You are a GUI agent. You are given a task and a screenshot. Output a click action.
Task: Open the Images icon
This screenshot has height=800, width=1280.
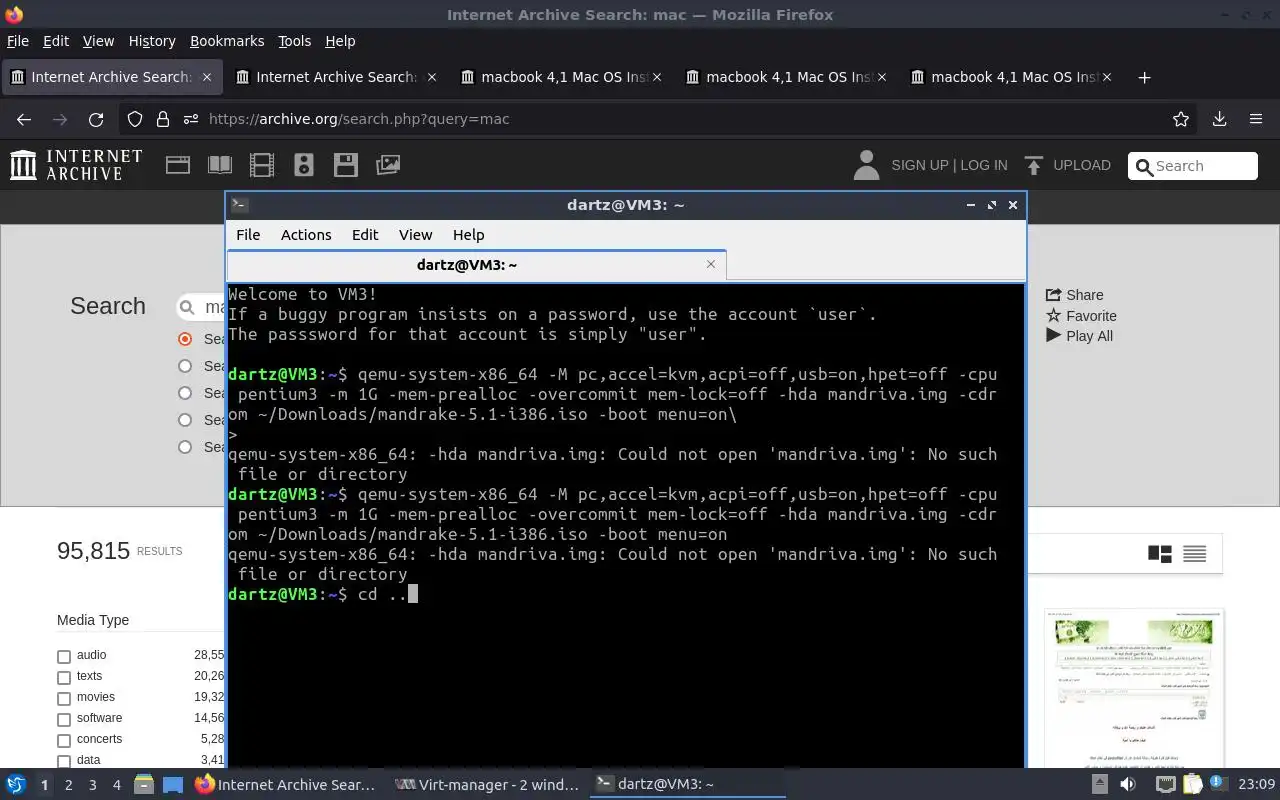[388, 165]
